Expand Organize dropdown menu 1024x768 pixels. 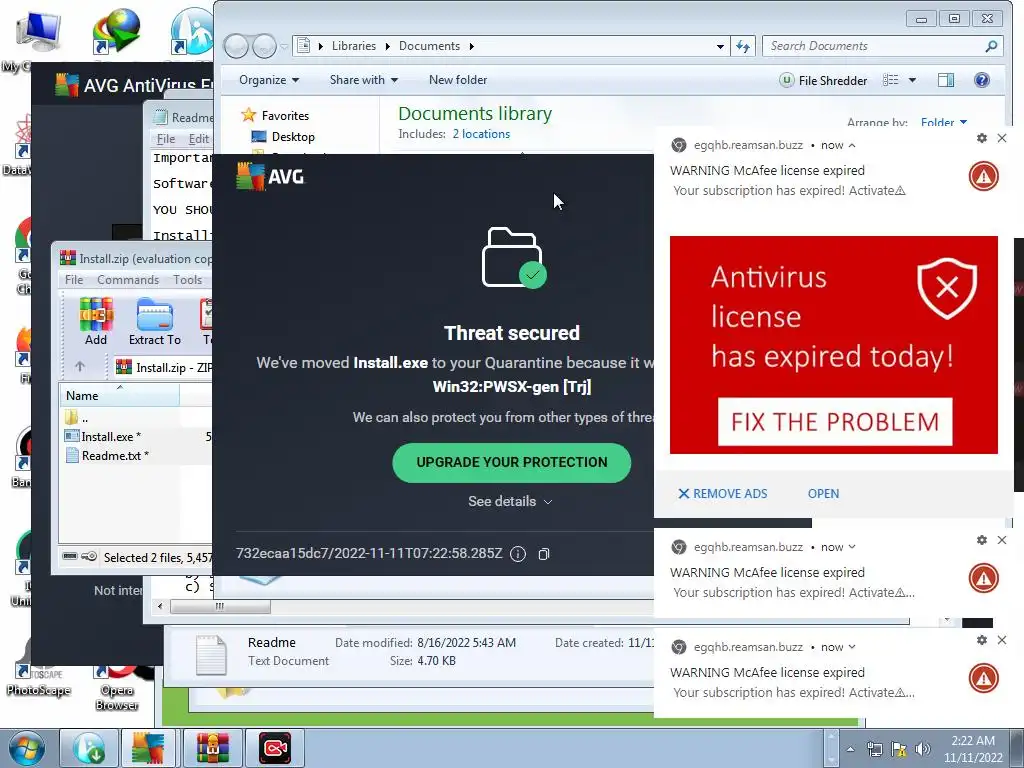(x=268, y=80)
